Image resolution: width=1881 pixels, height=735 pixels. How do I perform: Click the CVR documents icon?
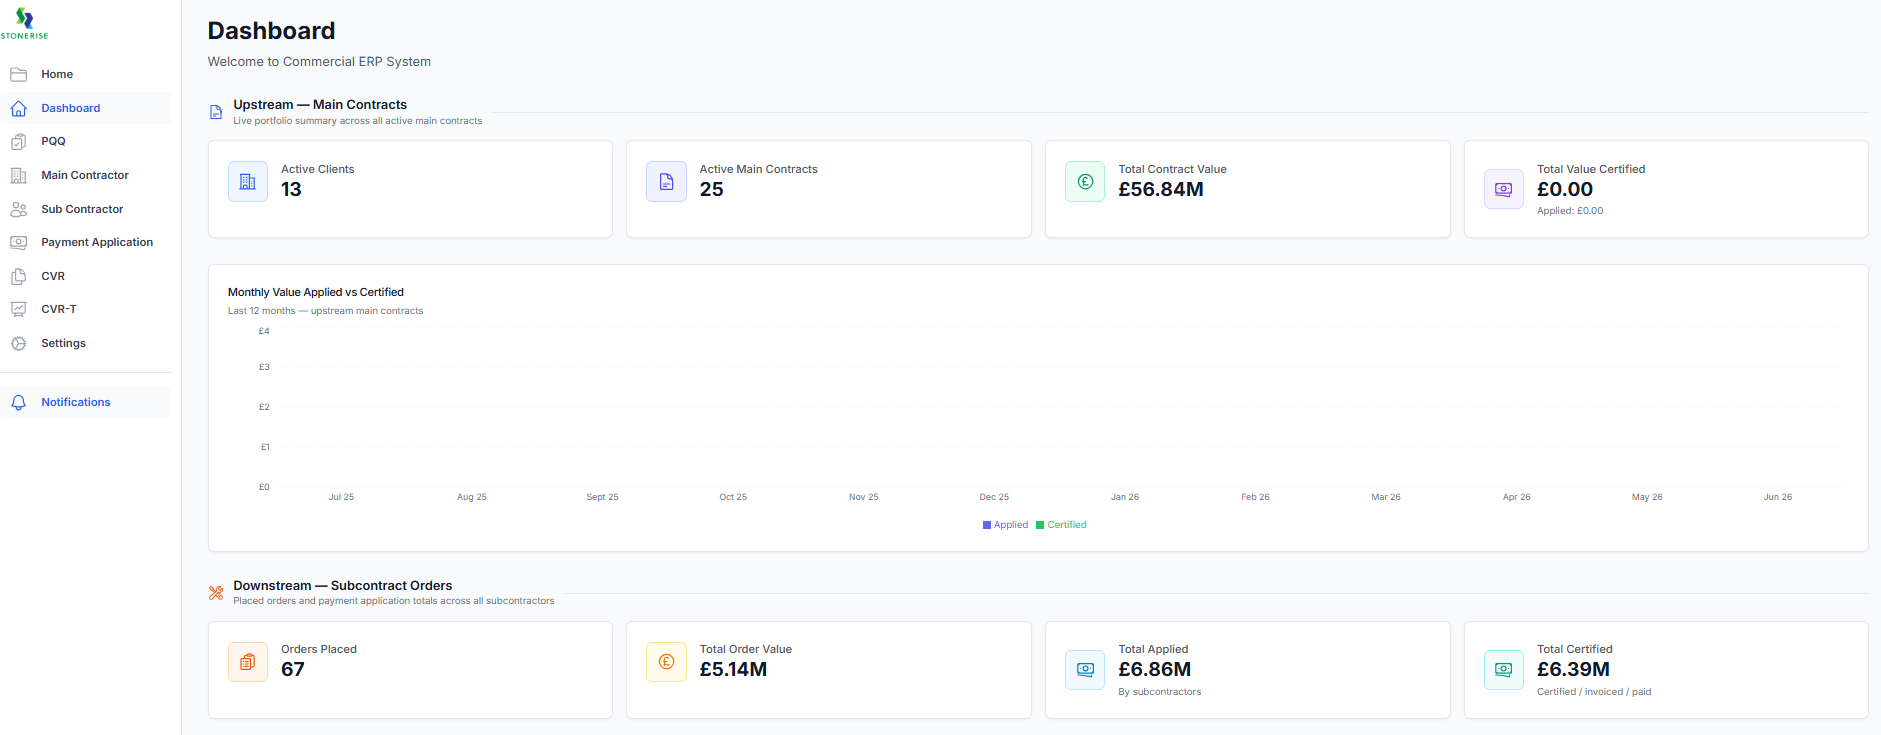click(18, 276)
